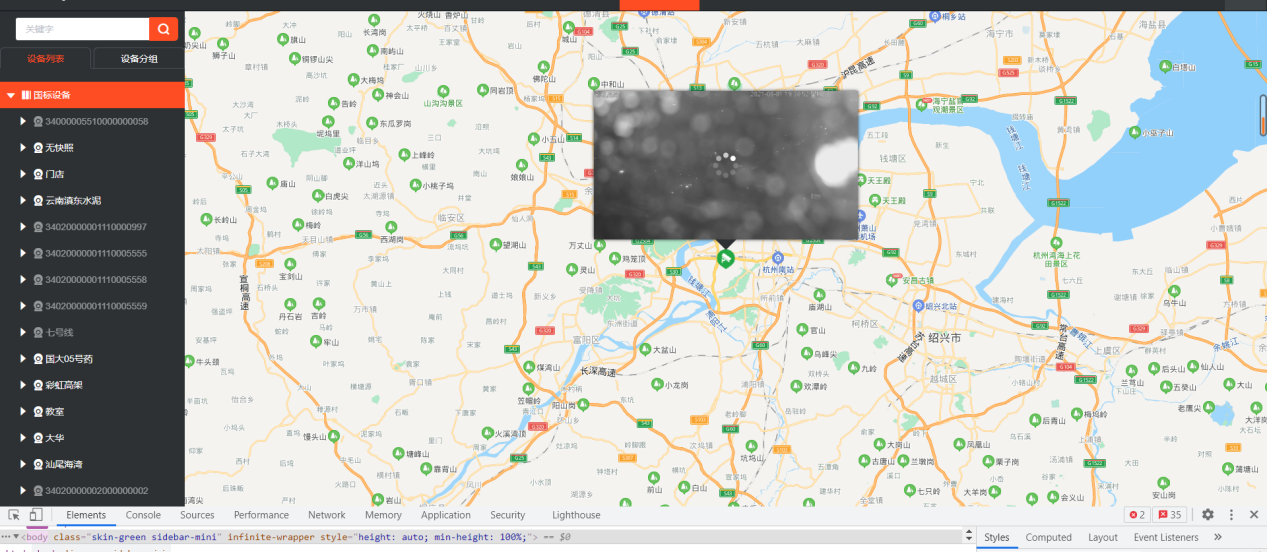The height and width of the screenshot is (552, 1267).
Task: Expand the 七号线 device node
Action: [23, 332]
